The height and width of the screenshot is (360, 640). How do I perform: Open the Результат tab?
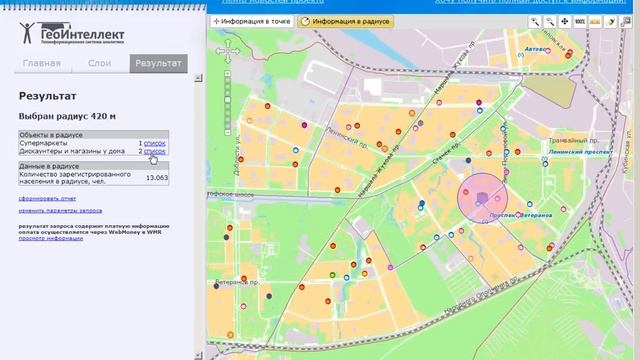click(158, 64)
